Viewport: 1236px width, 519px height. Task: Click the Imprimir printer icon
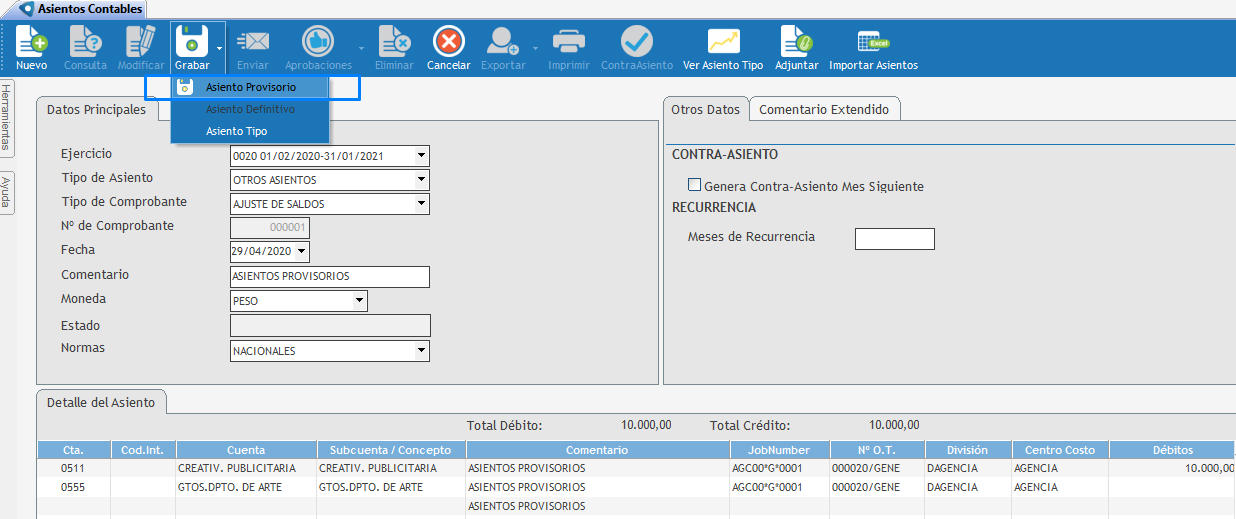pyautogui.click(x=568, y=43)
